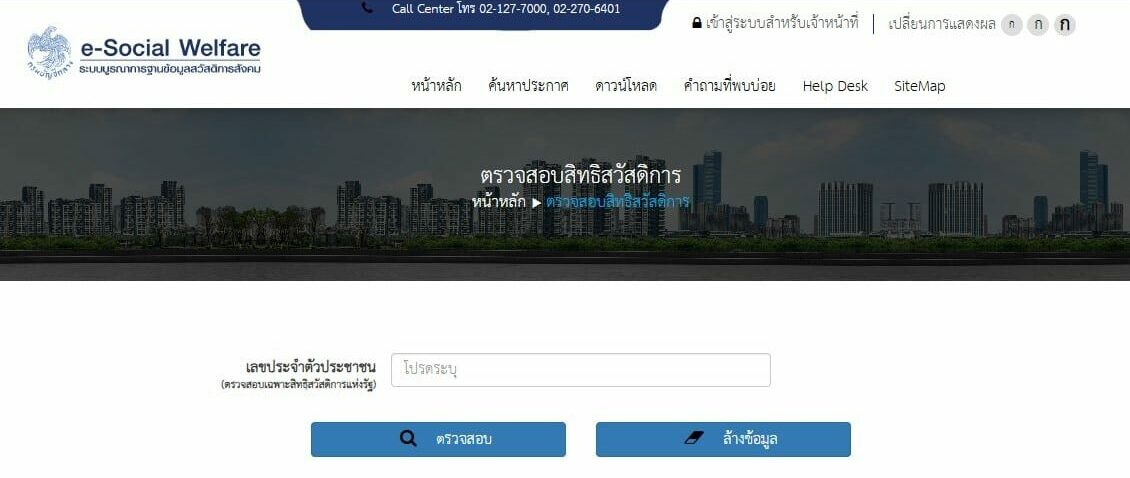Open the Help Desk menu item

[835, 87]
